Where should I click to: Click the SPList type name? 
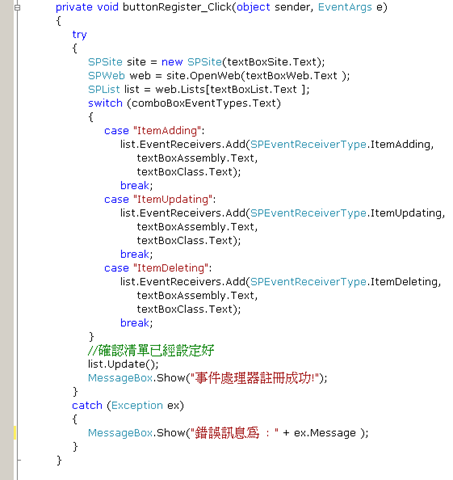point(104,89)
